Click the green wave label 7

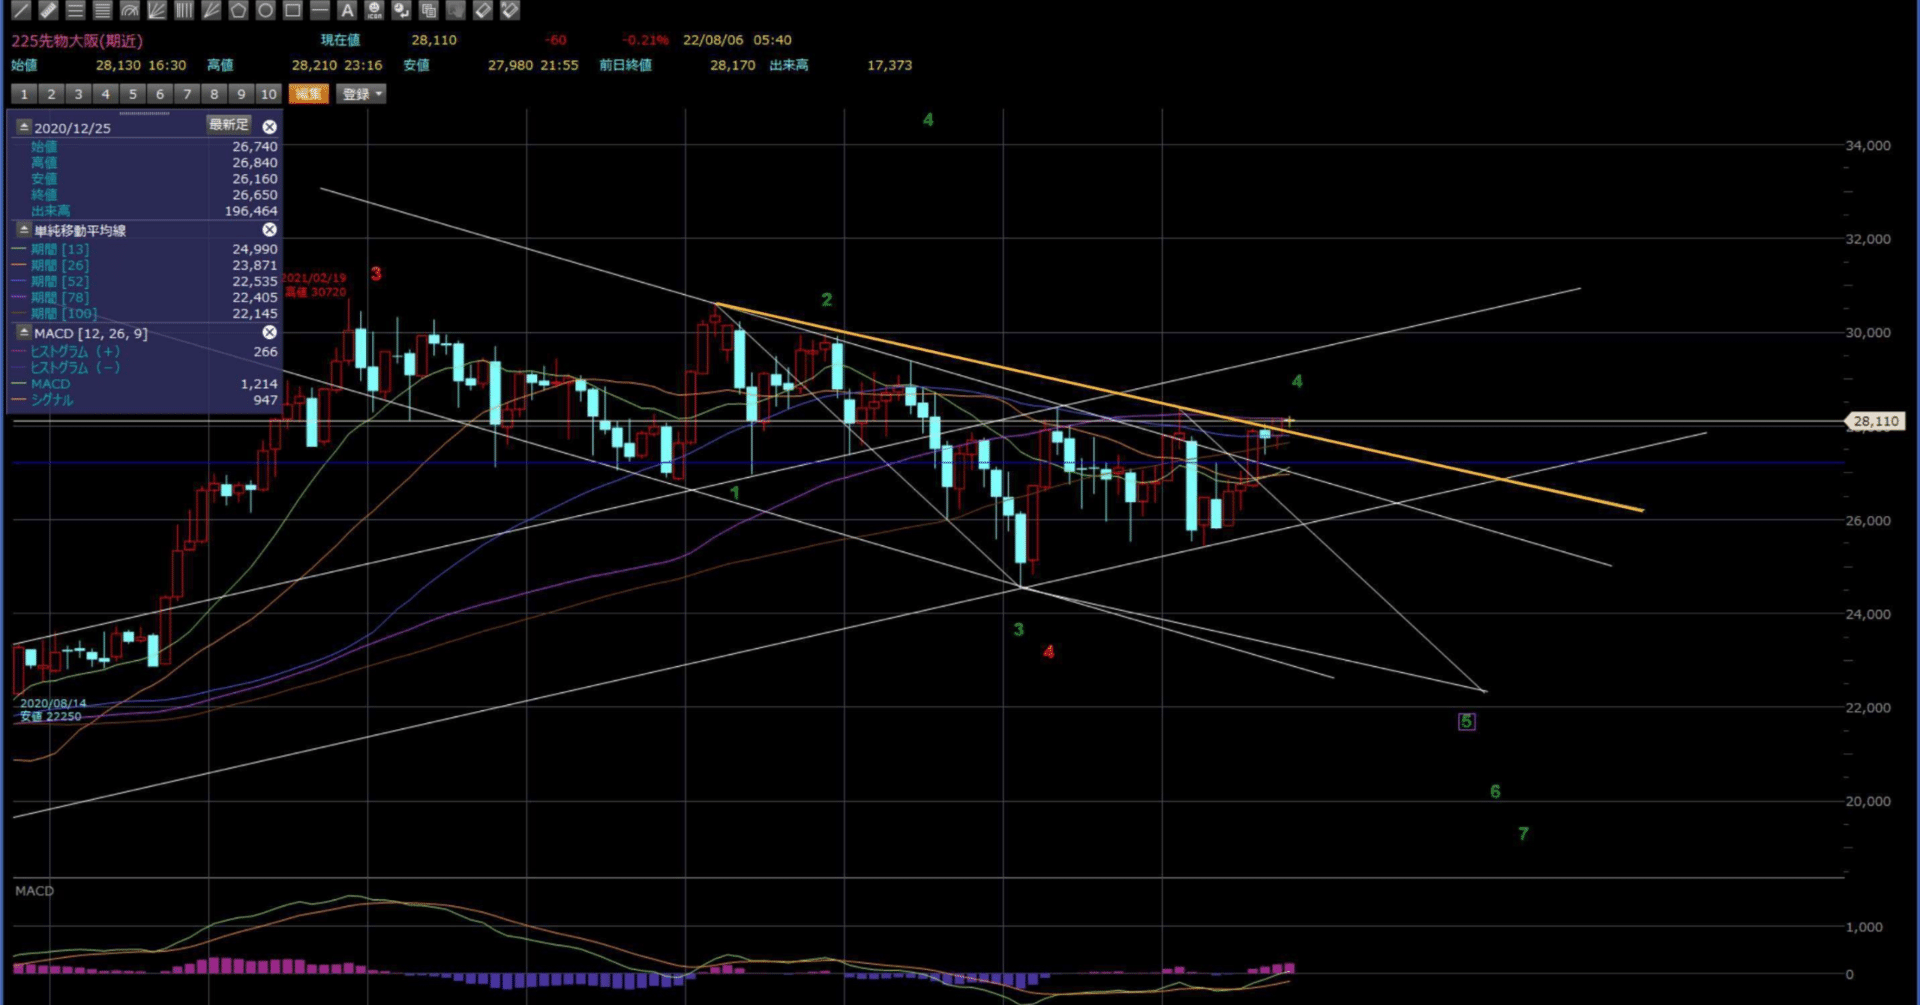pos(1523,834)
